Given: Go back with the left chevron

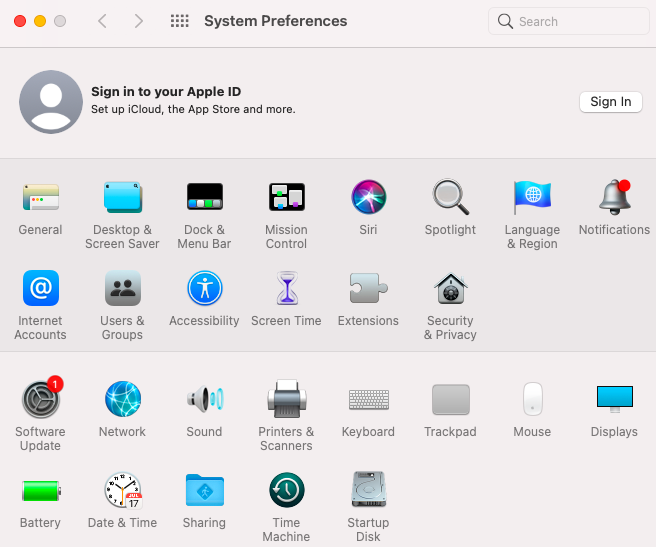Looking at the screenshot, I should (x=102, y=21).
